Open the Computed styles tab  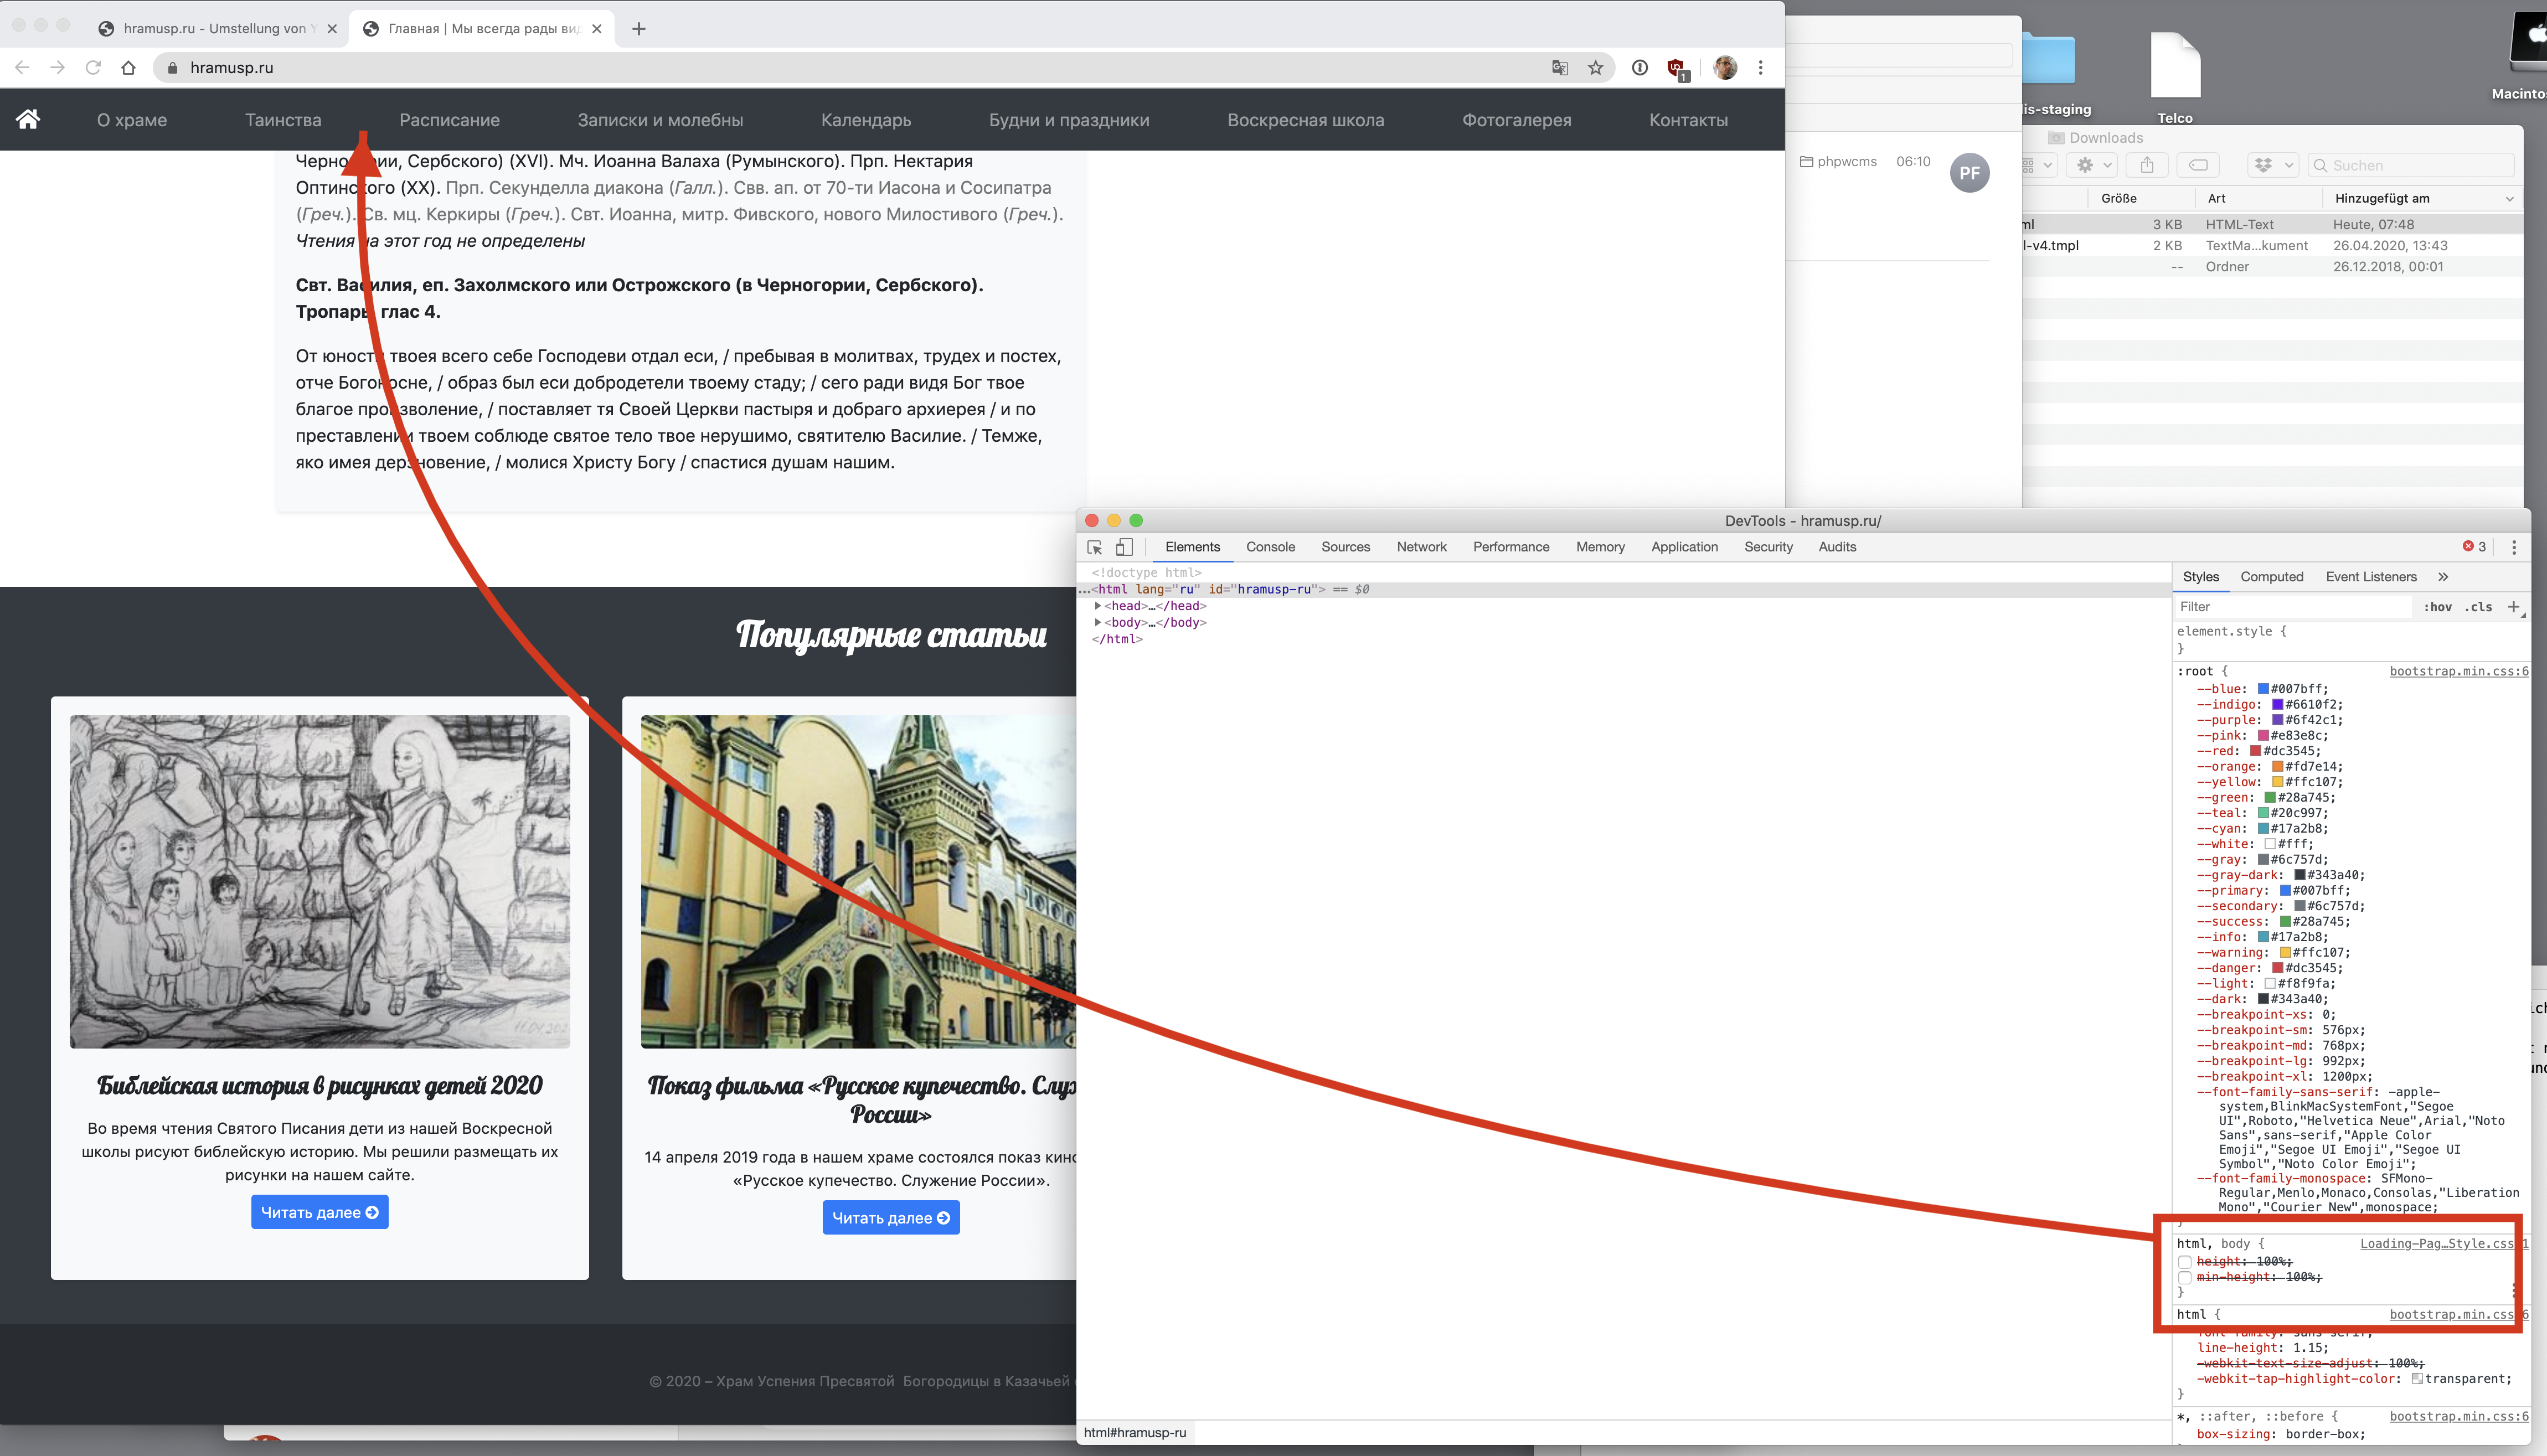(x=2271, y=577)
